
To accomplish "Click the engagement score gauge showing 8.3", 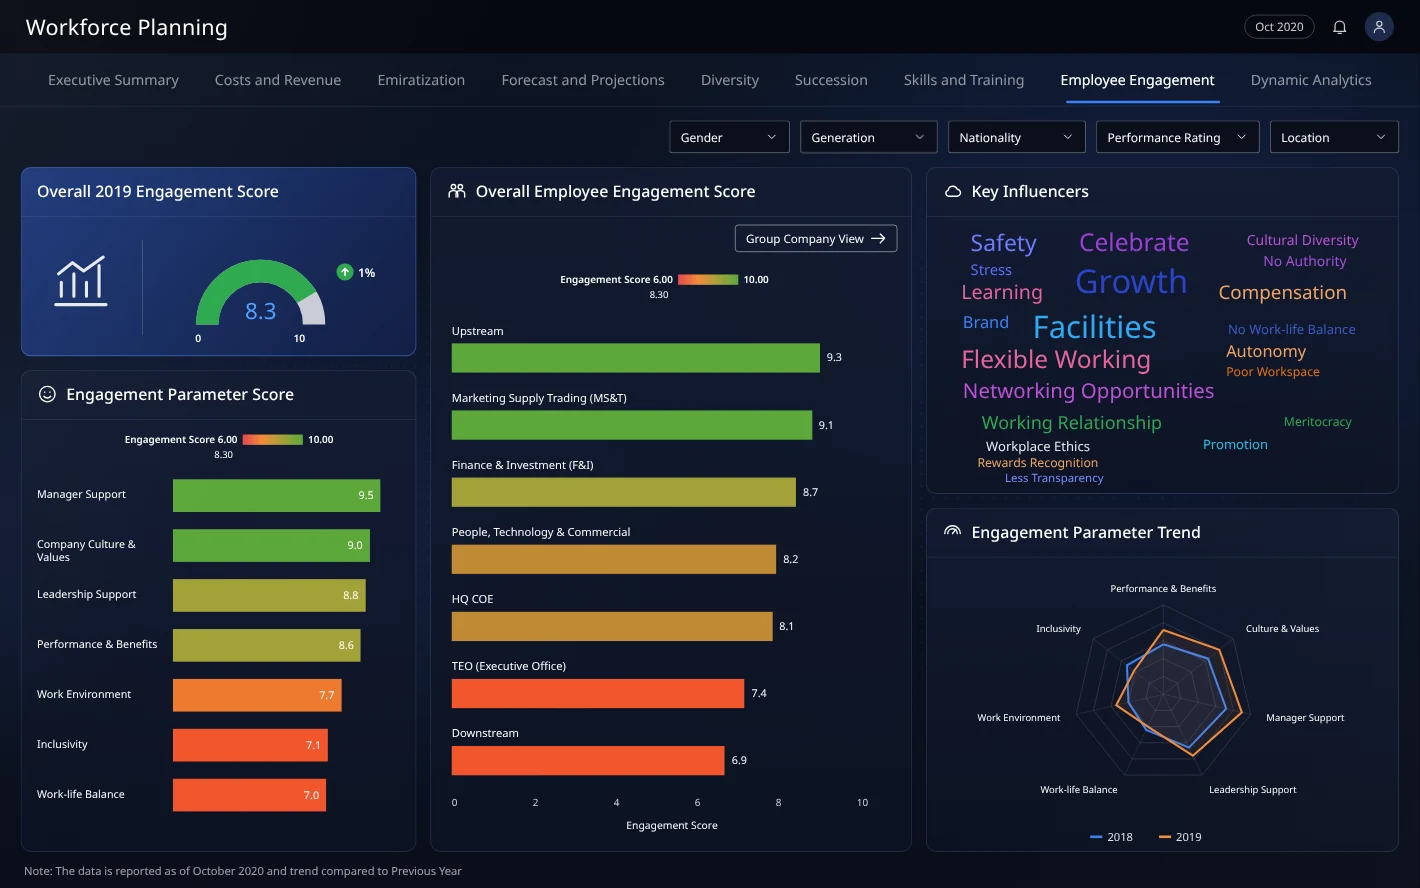I will coord(261,294).
